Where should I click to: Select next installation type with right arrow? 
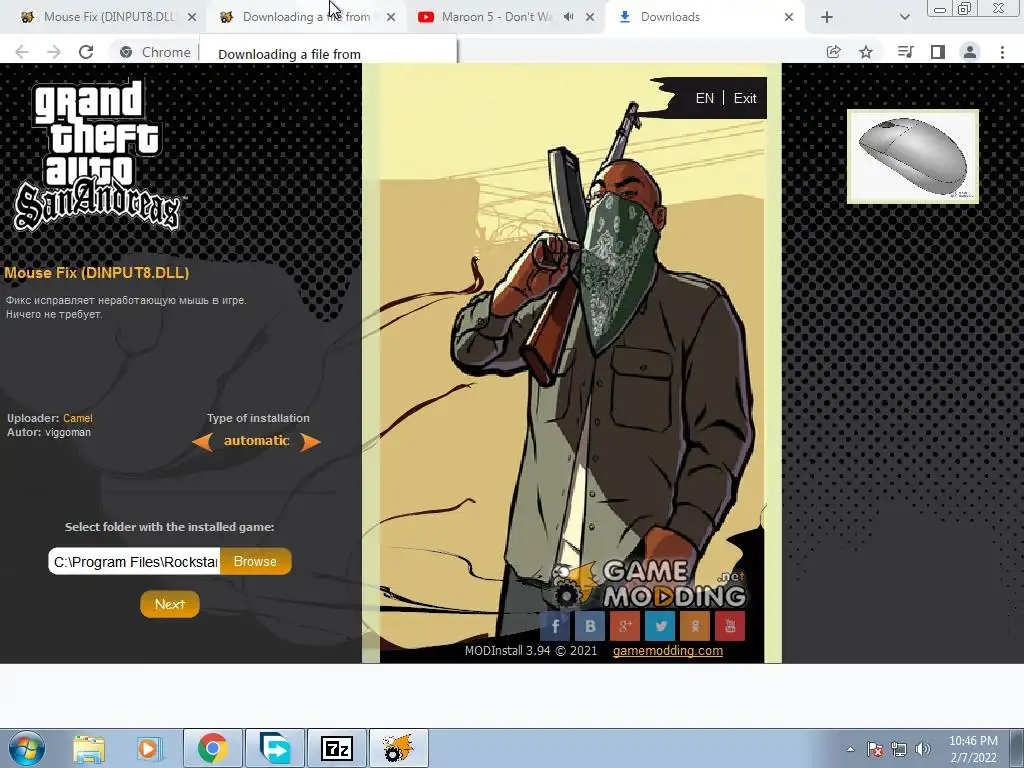click(x=310, y=442)
